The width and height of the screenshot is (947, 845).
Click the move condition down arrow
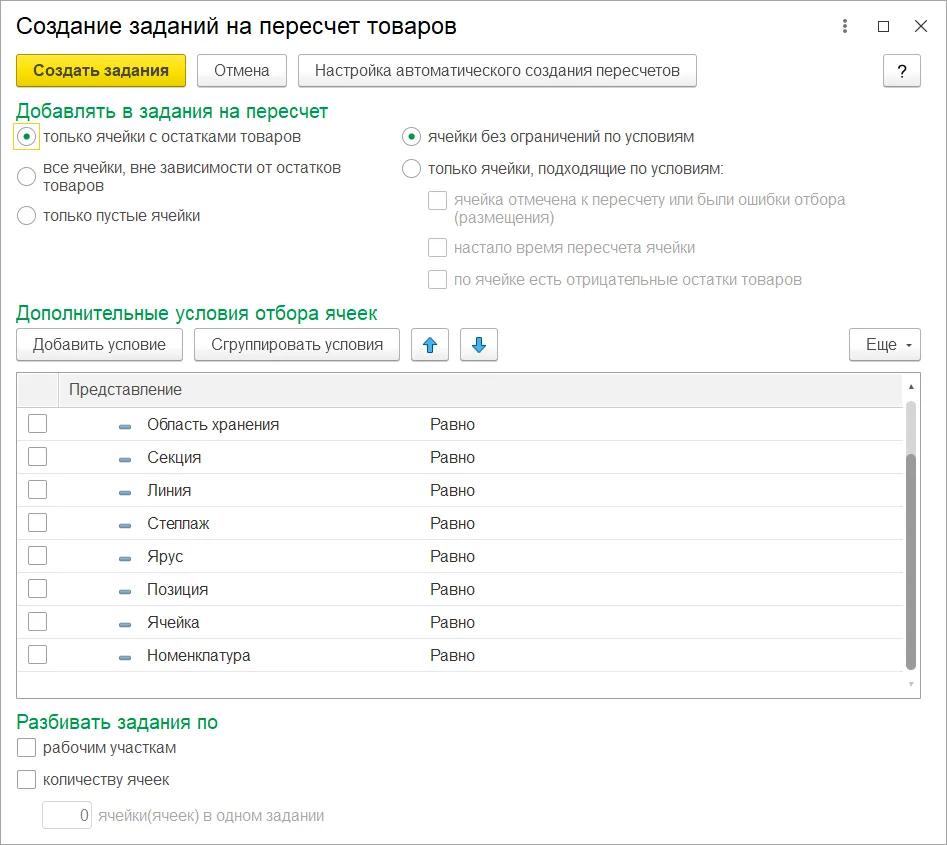[x=479, y=345]
